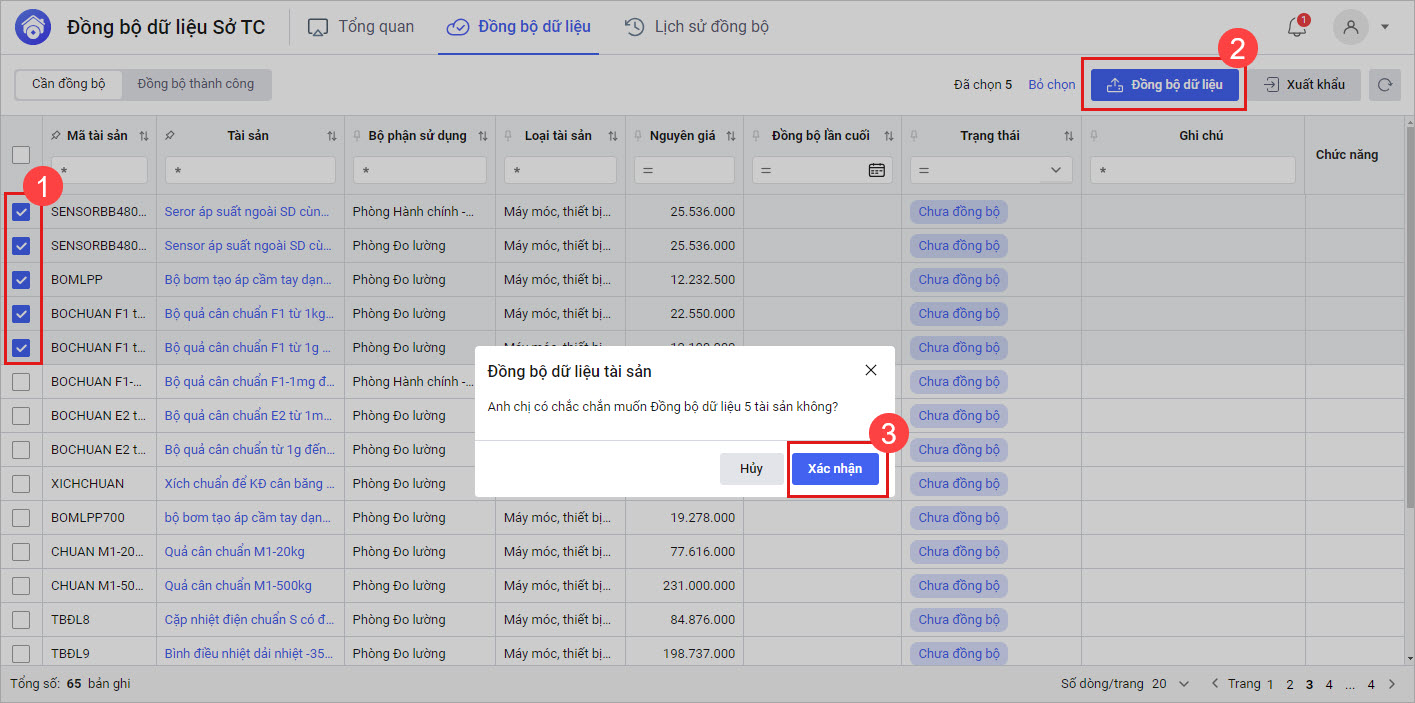Screen dimensions: 1415x703
Task: Sort by Nguyên giá column
Action: 731,136
